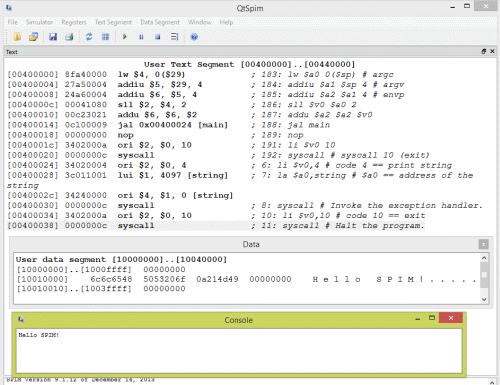Clear registers with the blue arrows icon
Image resolution: width=500 pixels, height=385 pixels.
[89, 37]
